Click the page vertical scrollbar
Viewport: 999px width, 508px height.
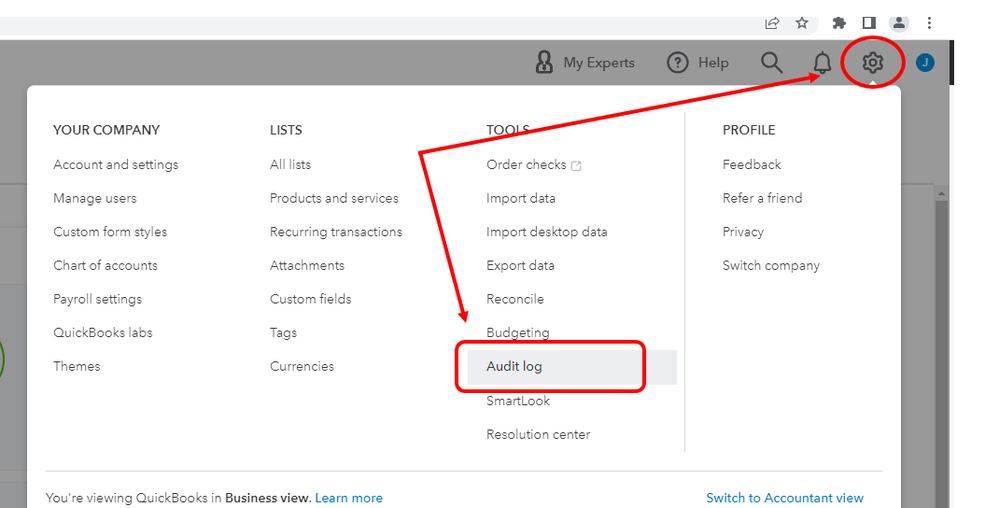[940, 350]
